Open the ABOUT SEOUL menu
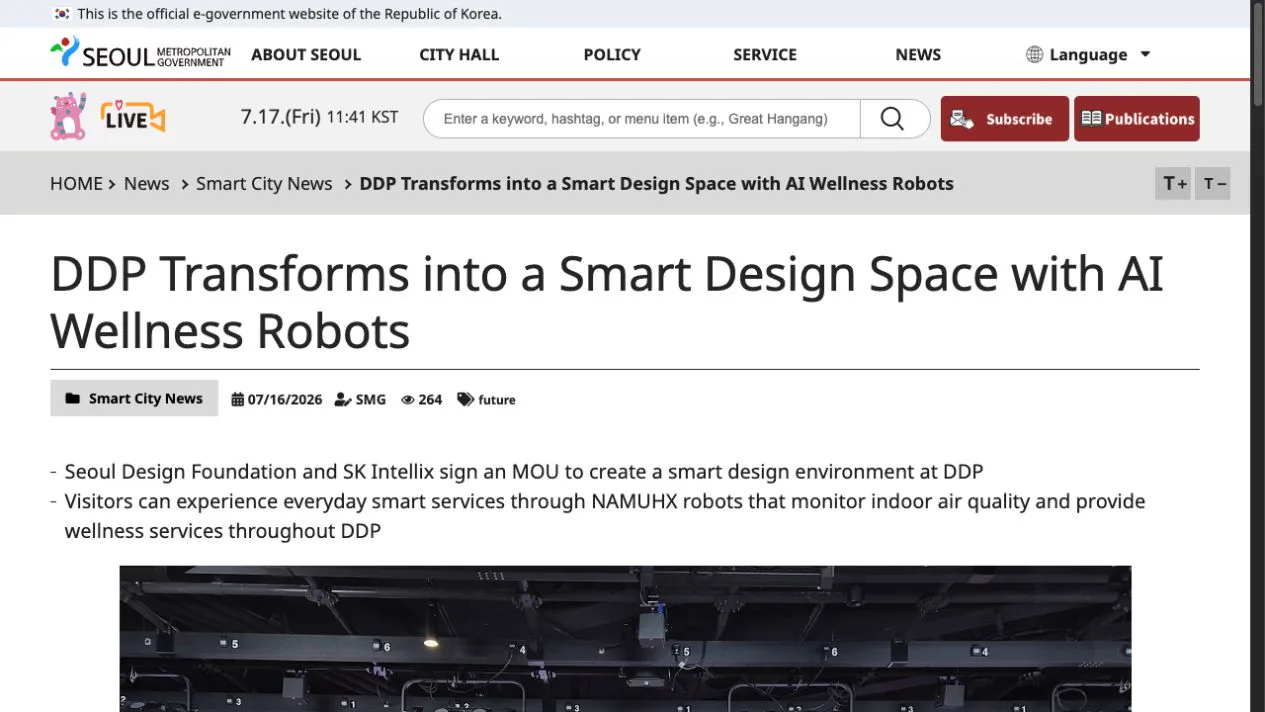The width and height of the screenshot is (1265, 712). pos(306,54)
